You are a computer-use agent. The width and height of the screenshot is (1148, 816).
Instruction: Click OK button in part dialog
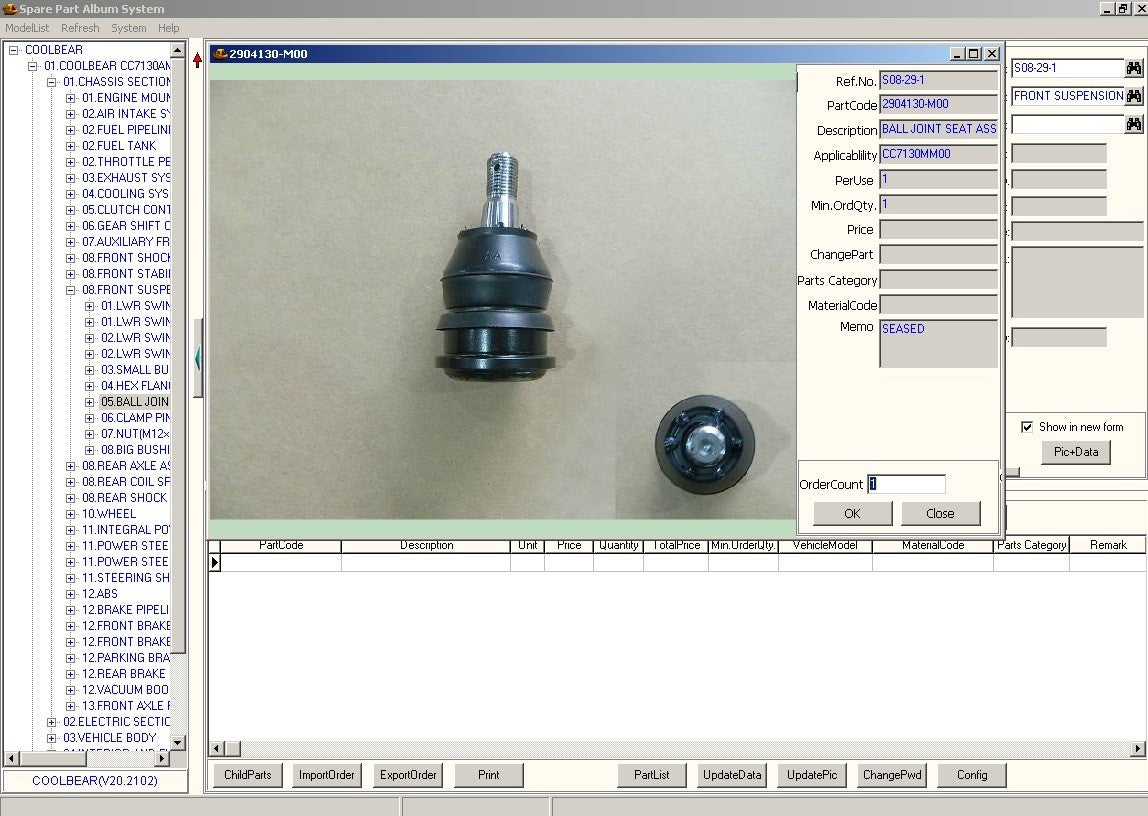[852, 513]
